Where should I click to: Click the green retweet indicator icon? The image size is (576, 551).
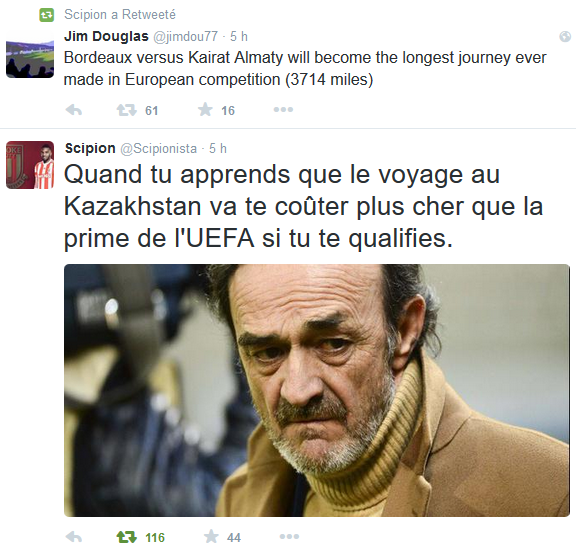point(47,15)
